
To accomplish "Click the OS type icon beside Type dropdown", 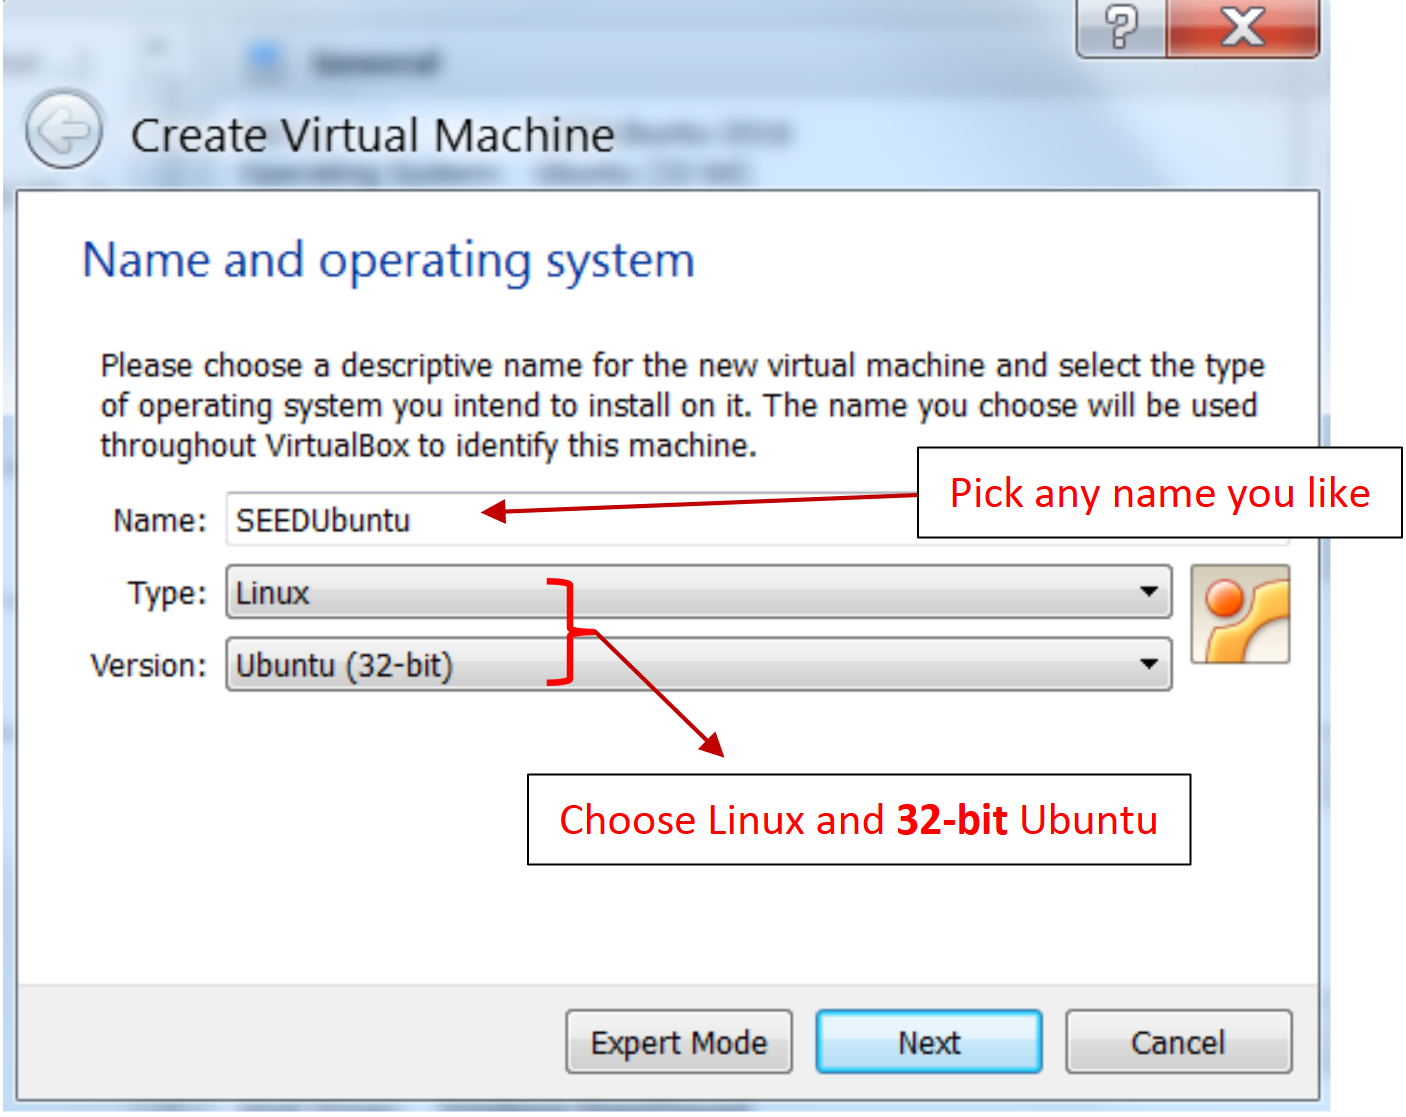I will 1240,614.
